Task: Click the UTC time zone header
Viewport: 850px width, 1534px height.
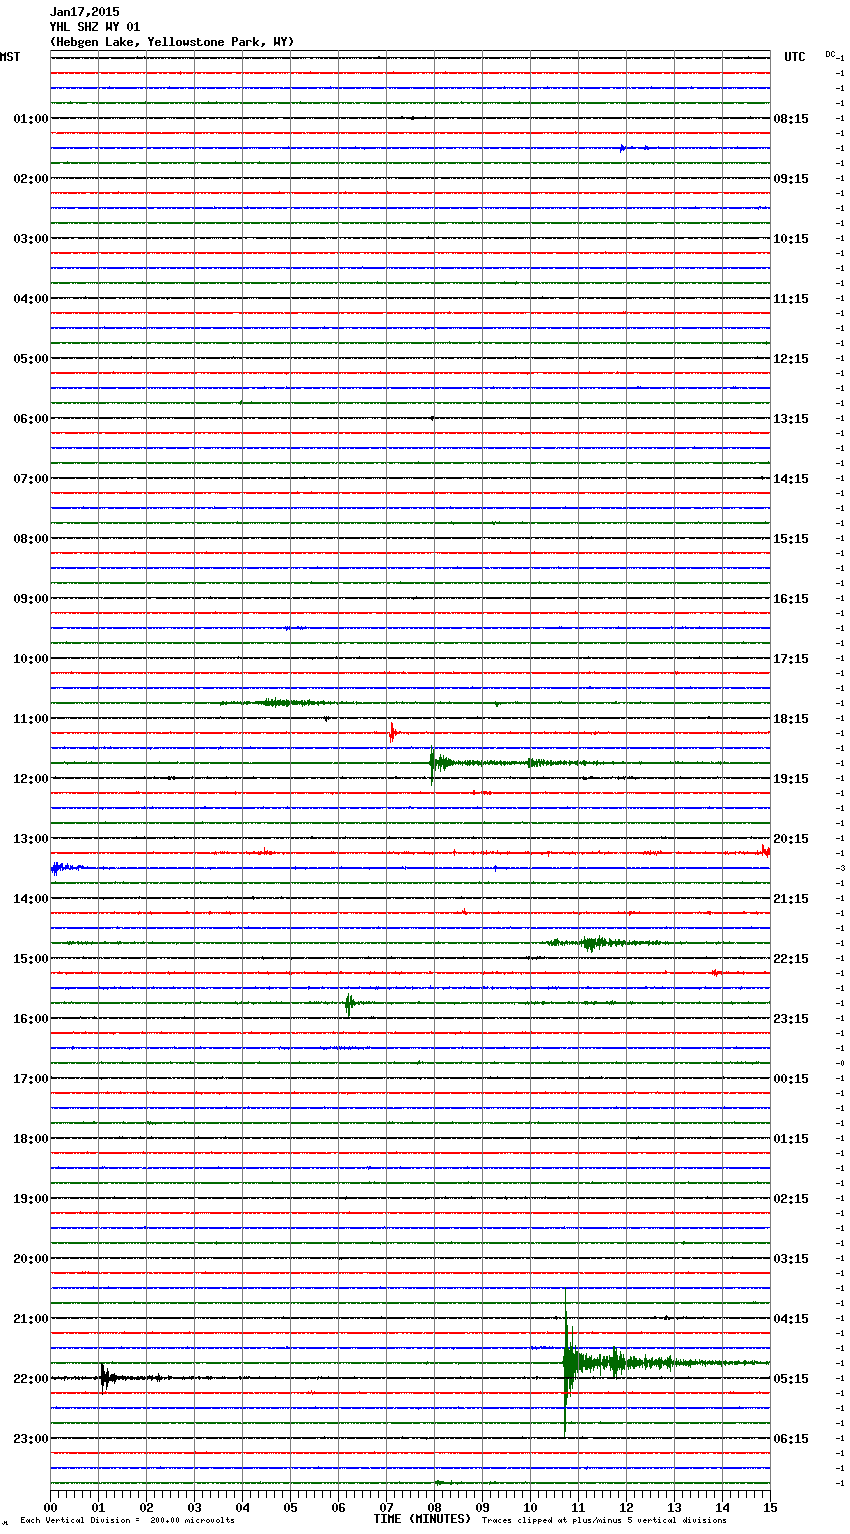Action: coord(795,57)
